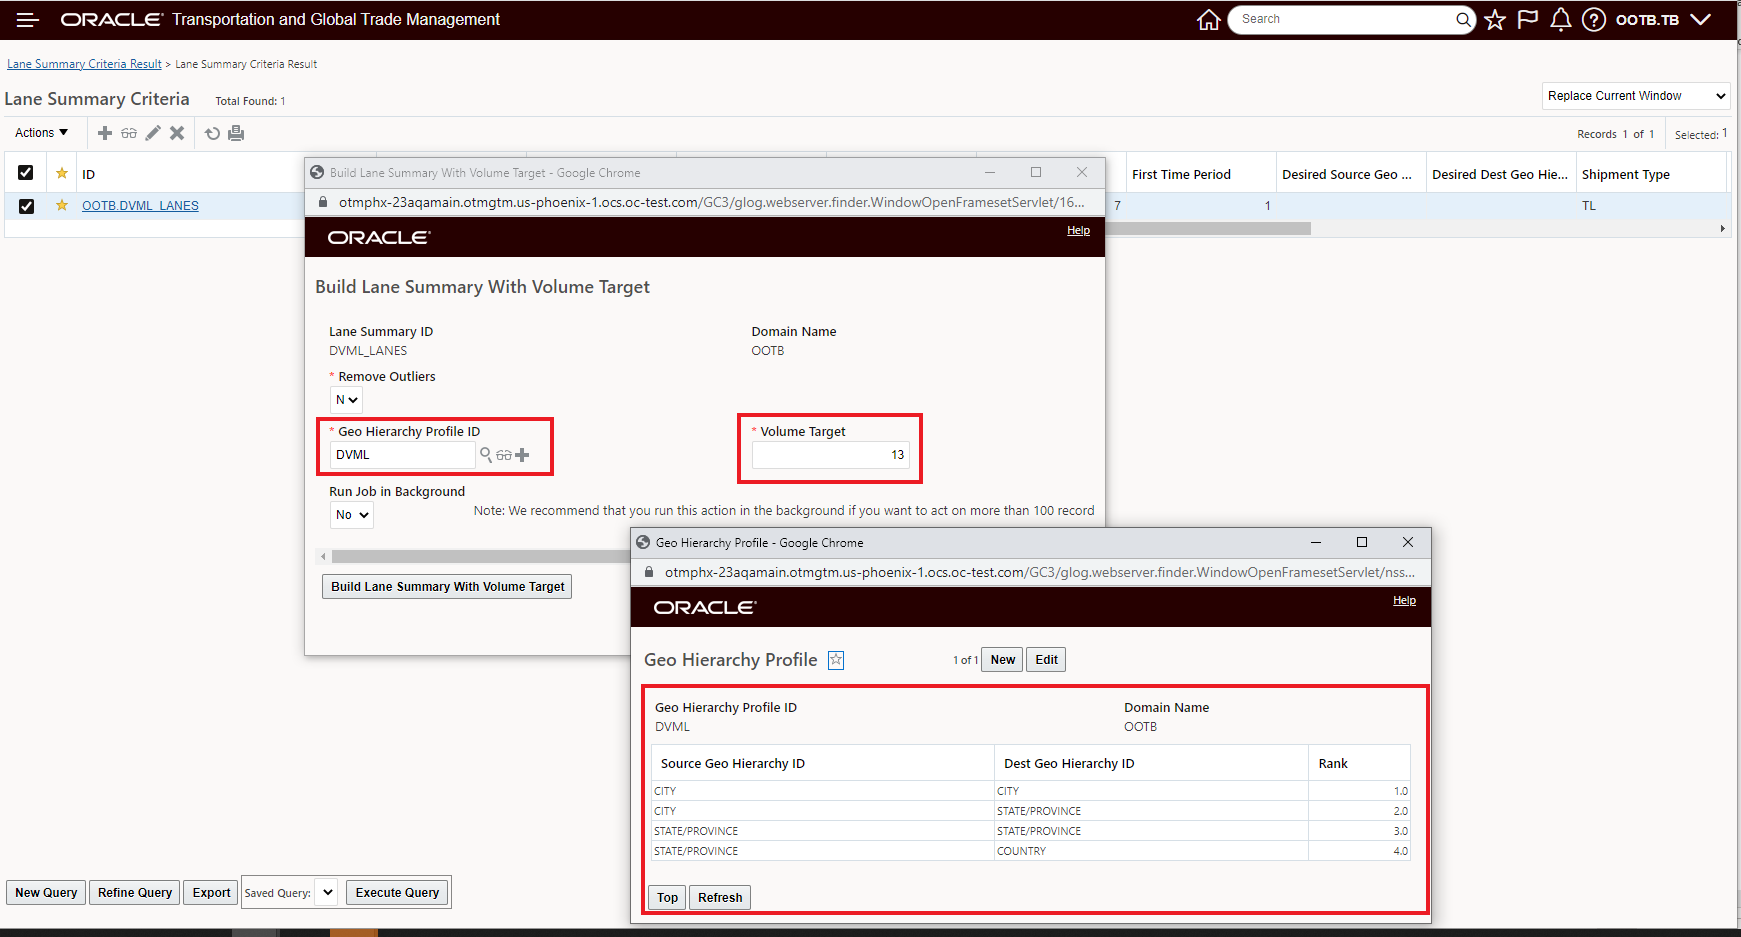Image resolution: width=1741 pixels, height=937 pixels.
Task: Click Build Lane Summary With Volume Target button
Action: (x=447, y=587)
